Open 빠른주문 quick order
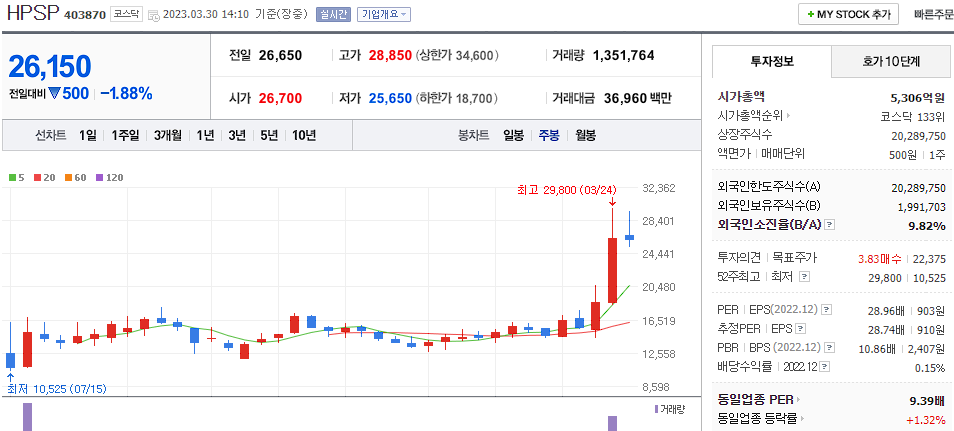Screen dimensions: 954x431 (934, 14)
